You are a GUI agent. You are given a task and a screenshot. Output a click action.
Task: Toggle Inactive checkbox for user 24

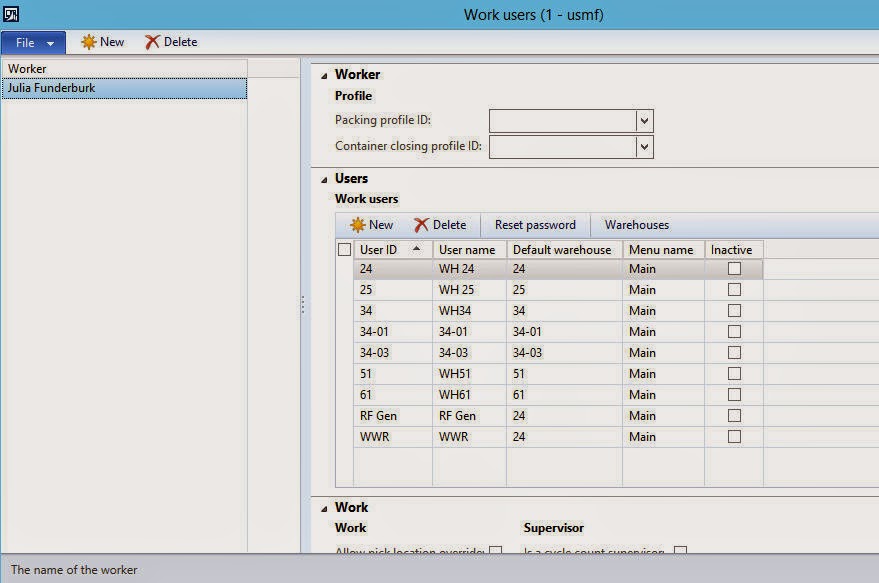click(x=734, y=269)
